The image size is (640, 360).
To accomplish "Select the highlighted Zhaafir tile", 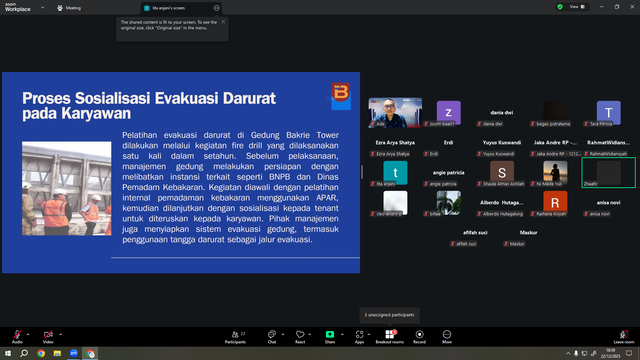I will [609, 173].
